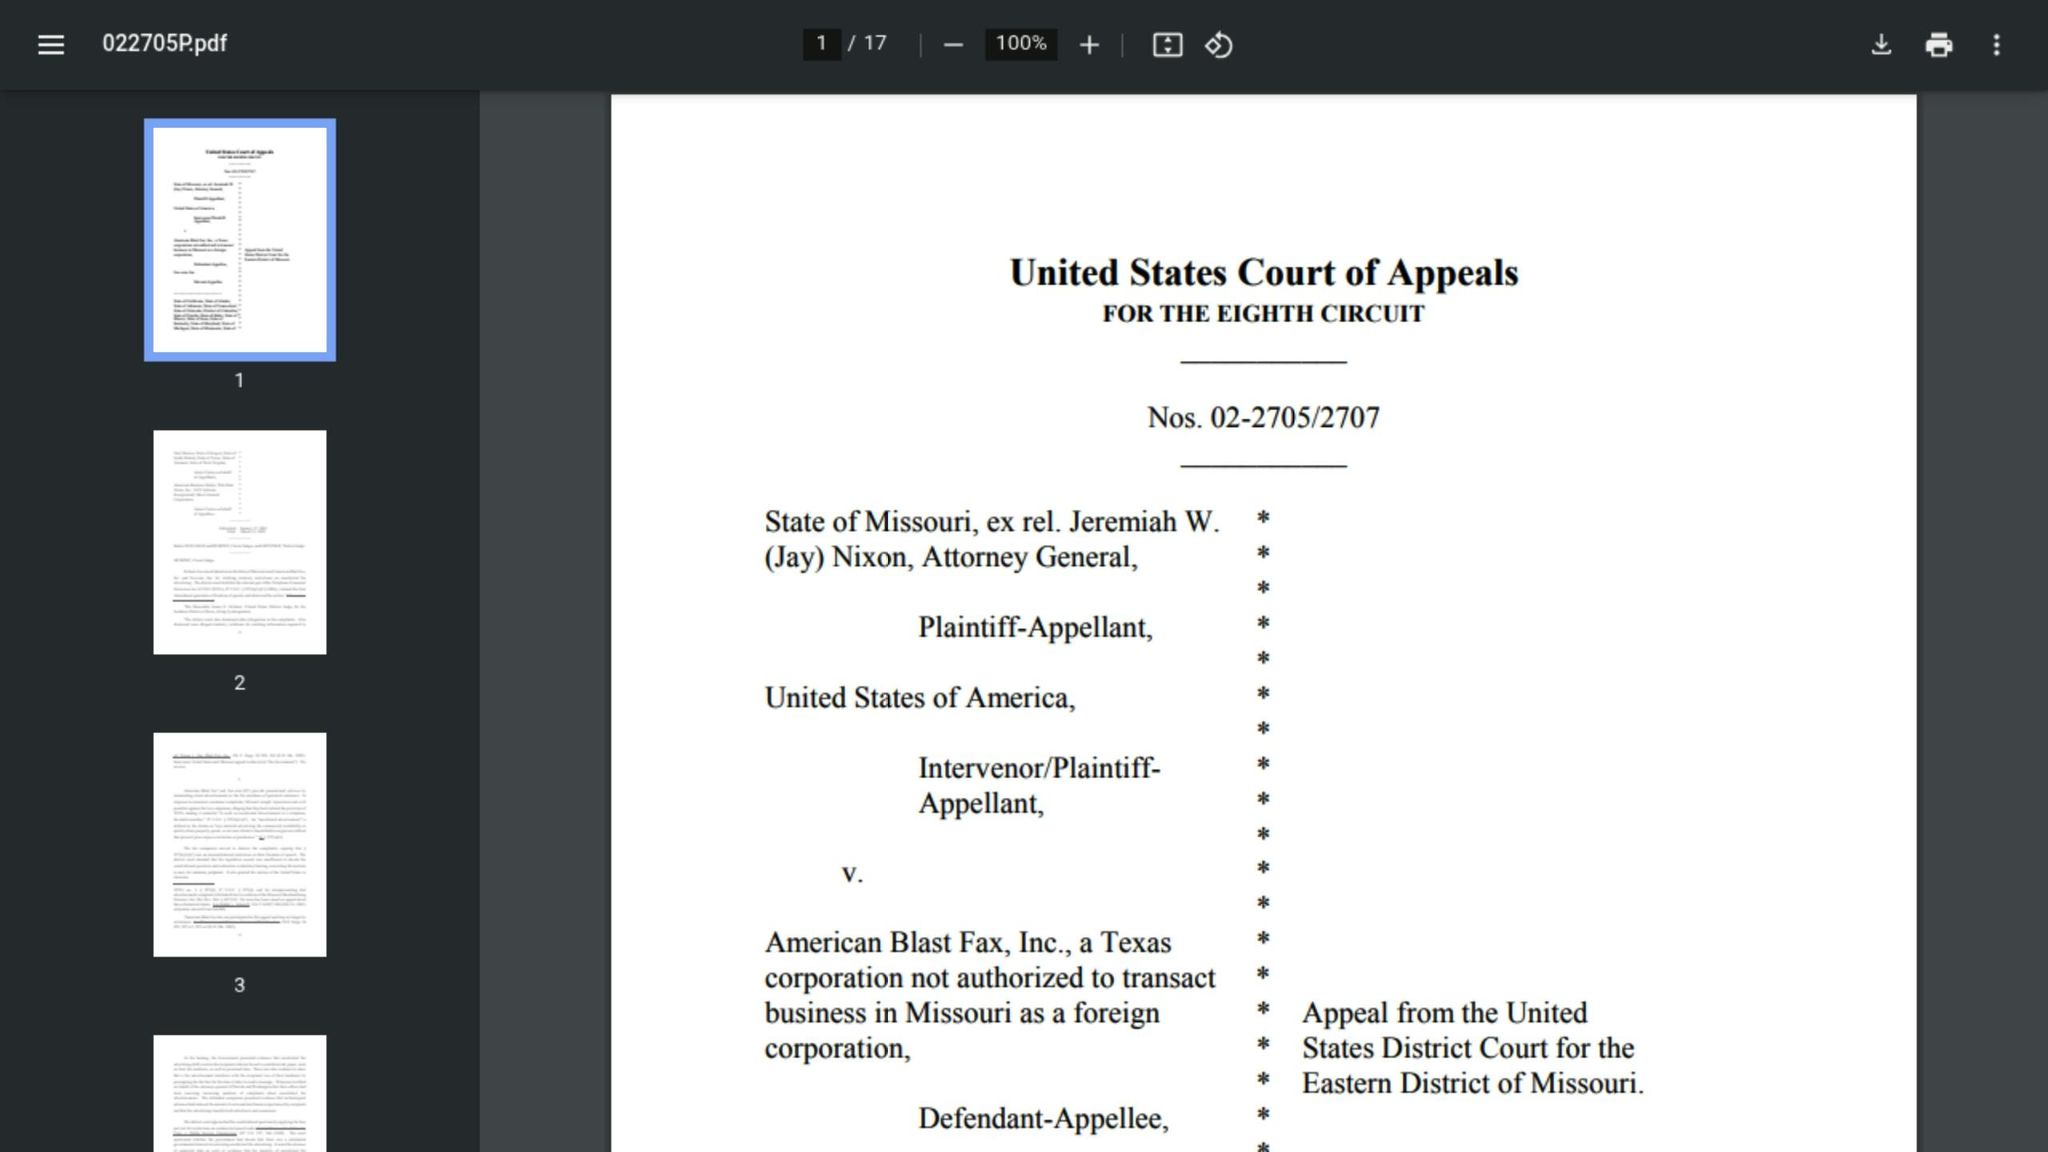Click the heading United States Court of Appeals
Image resolution: width=2048 pixels, height=1152 pixels.
pos(1264,273)
